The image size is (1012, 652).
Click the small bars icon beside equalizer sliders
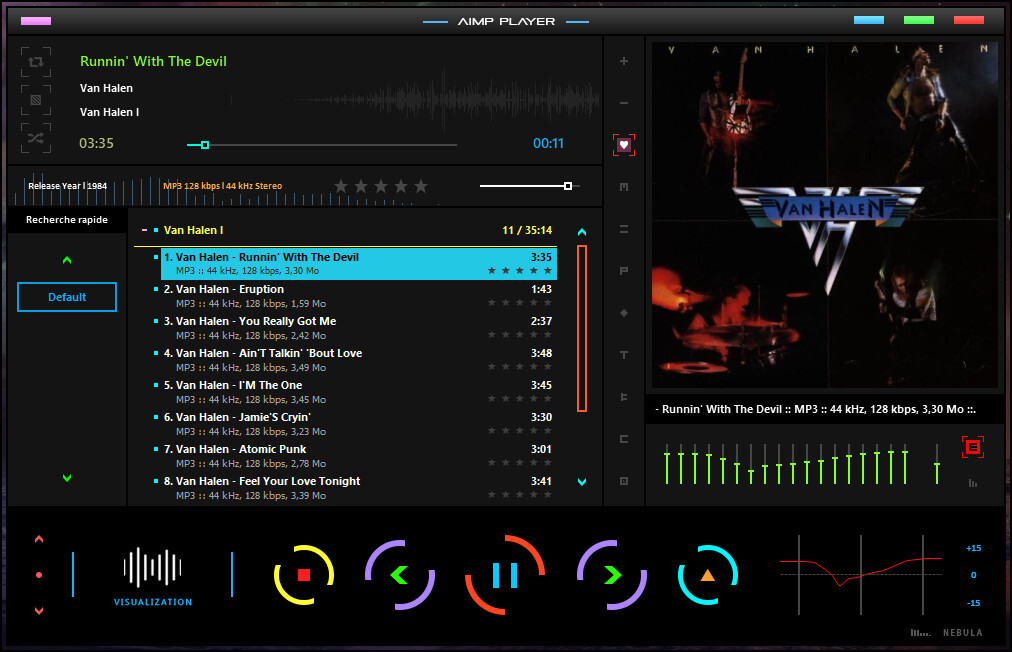pos(973,483)
